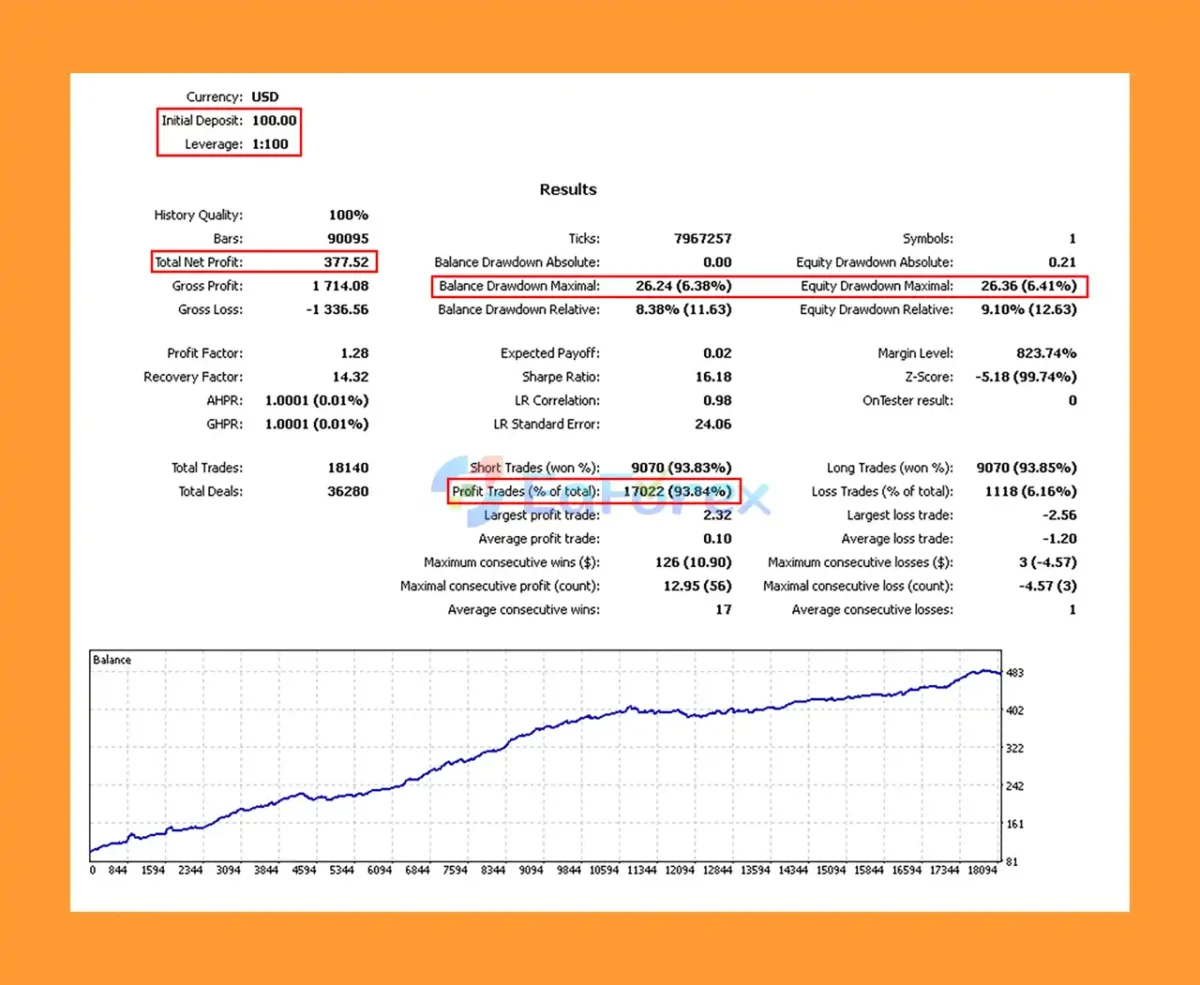Select the History Quality value 100%
Screen dimensions: 1200x985
click(x=348, y=215)
